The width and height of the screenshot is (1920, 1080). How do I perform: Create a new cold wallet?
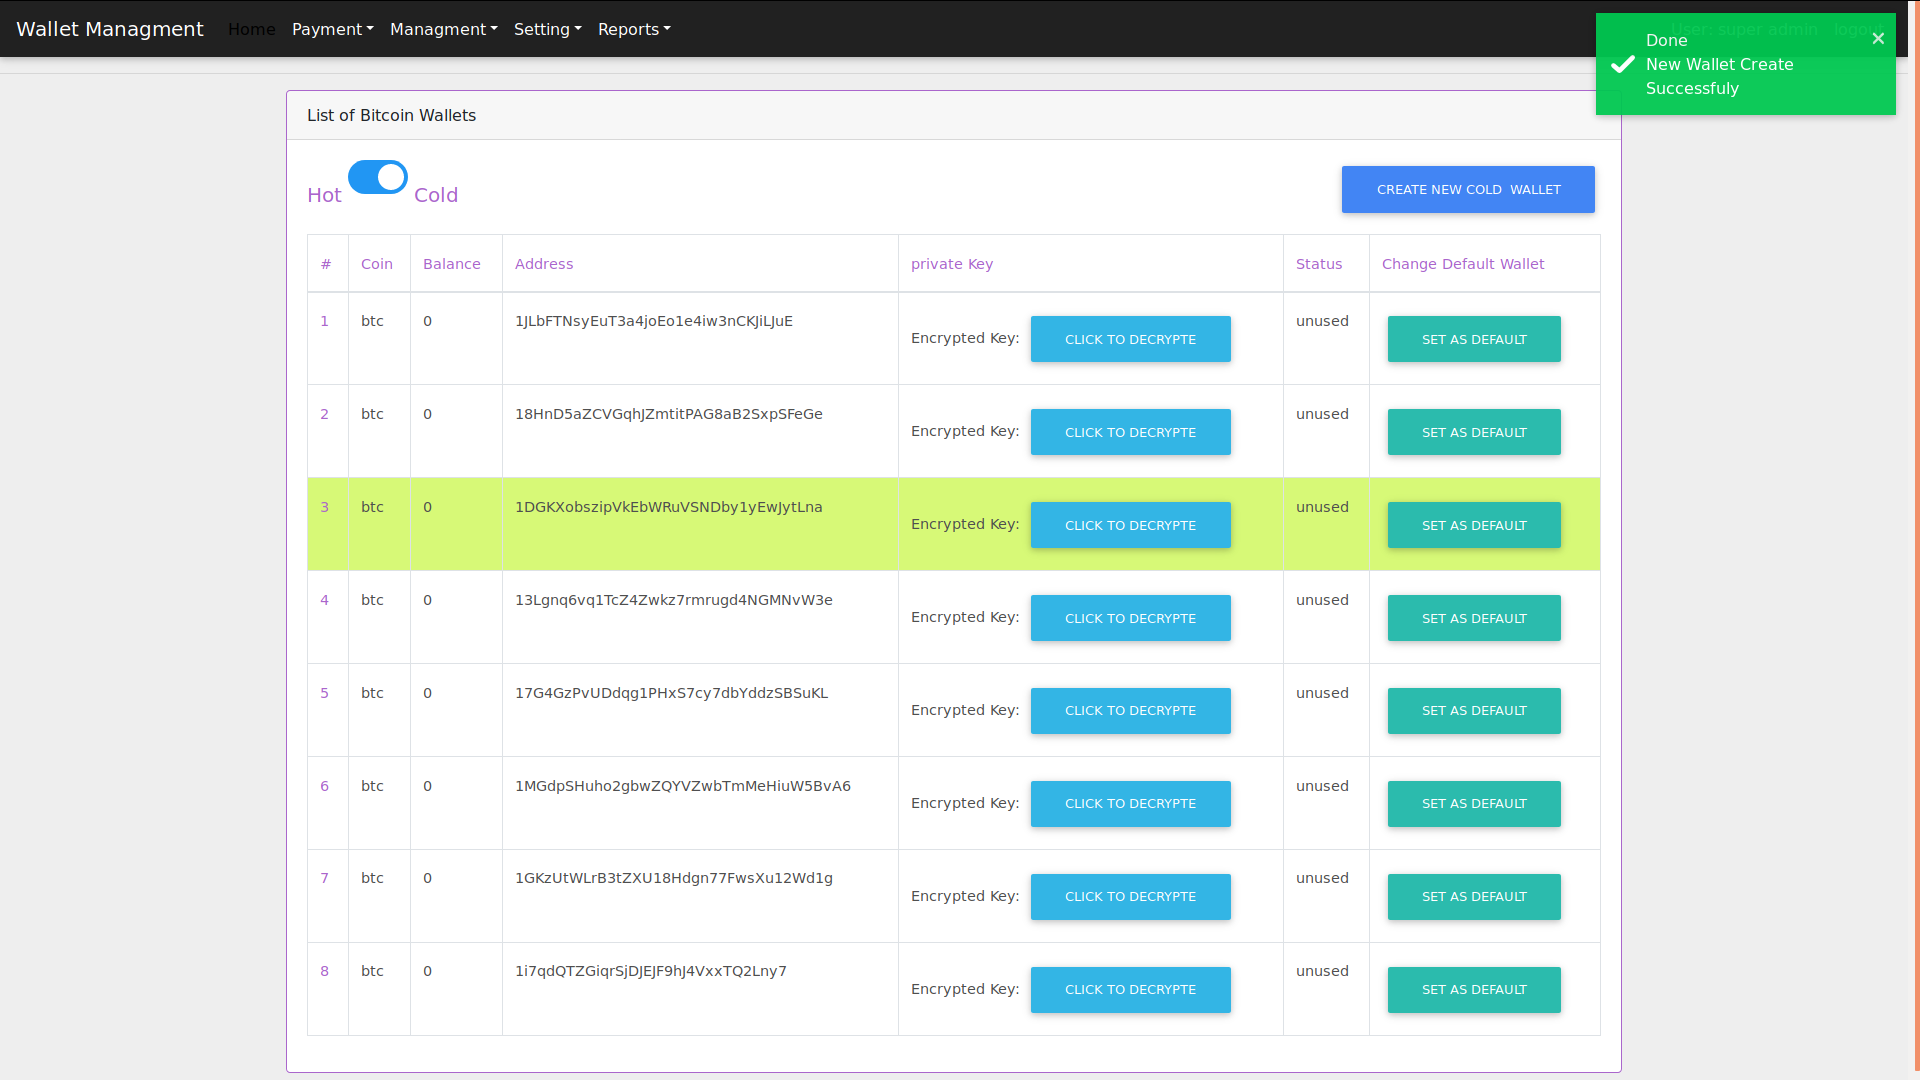[x=1468, y=189]
